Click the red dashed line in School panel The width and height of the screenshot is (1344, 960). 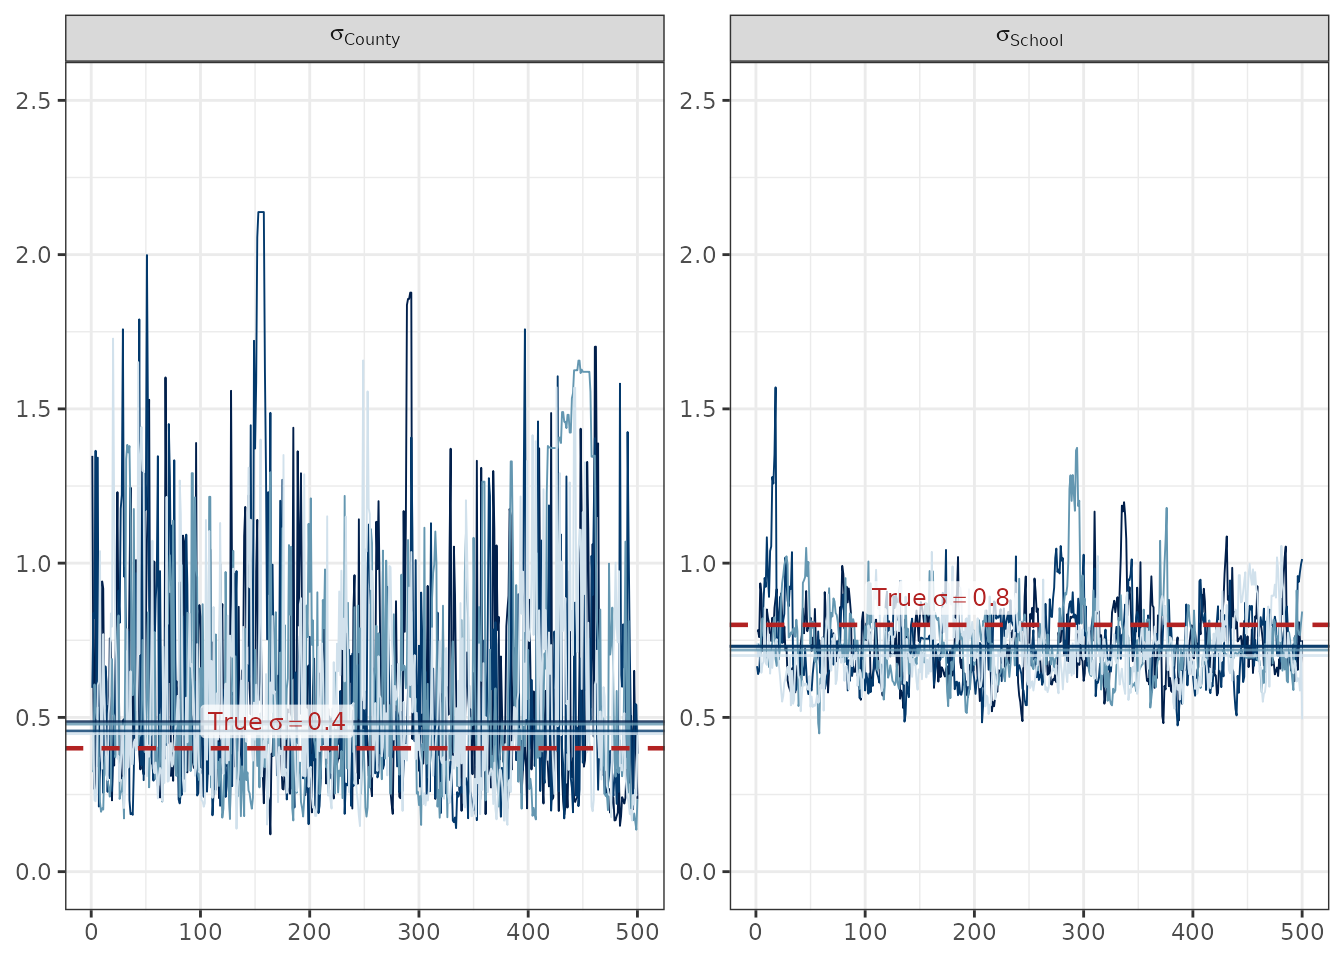[x=1029, y=625]
